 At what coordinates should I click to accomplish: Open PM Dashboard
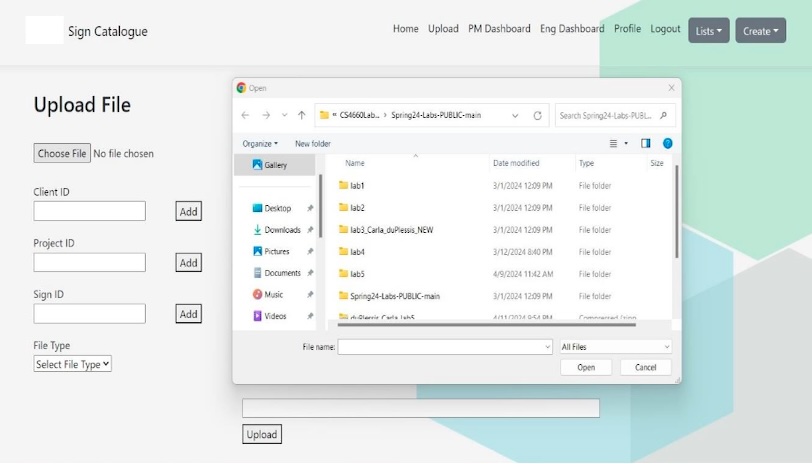[499, 29]
